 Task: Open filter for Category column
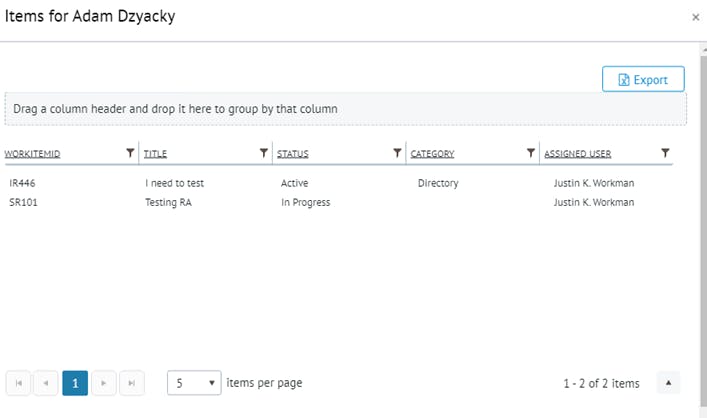coord(531,153)
